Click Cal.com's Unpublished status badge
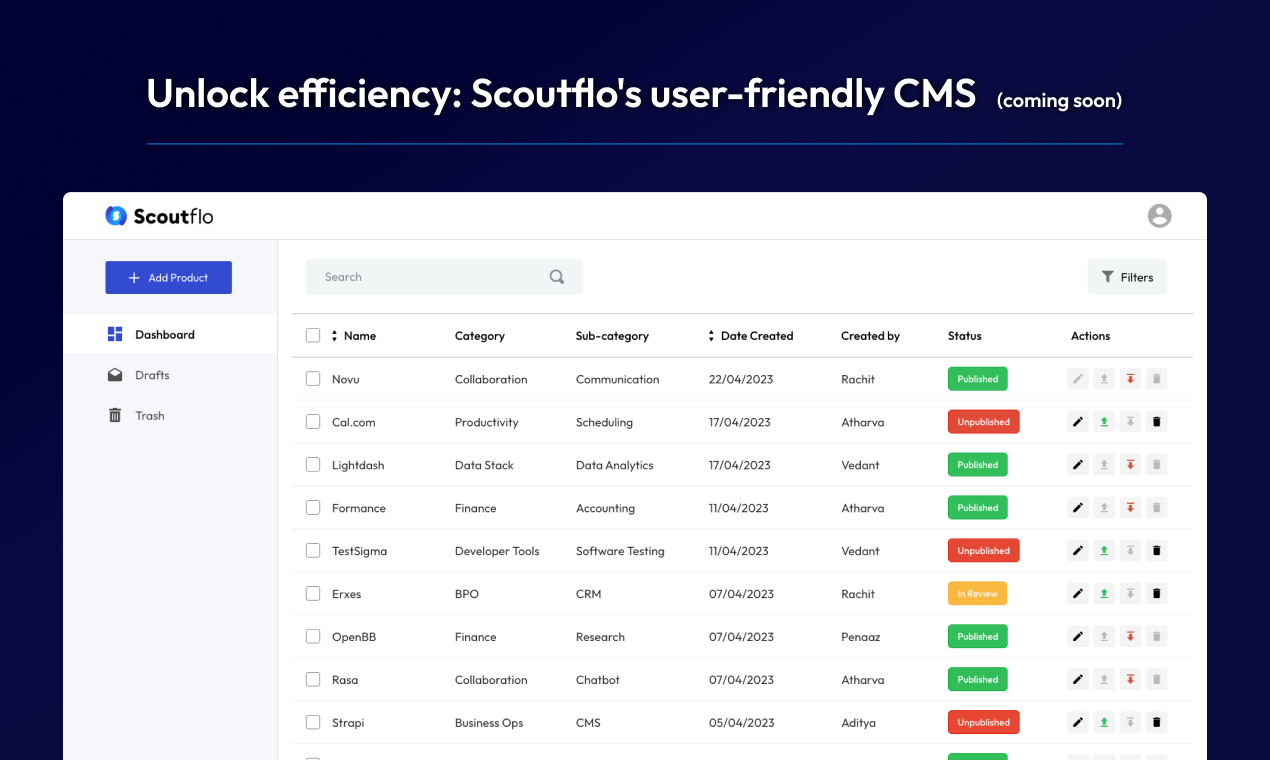Screen dimensions: 1270x760 [984, 422]
